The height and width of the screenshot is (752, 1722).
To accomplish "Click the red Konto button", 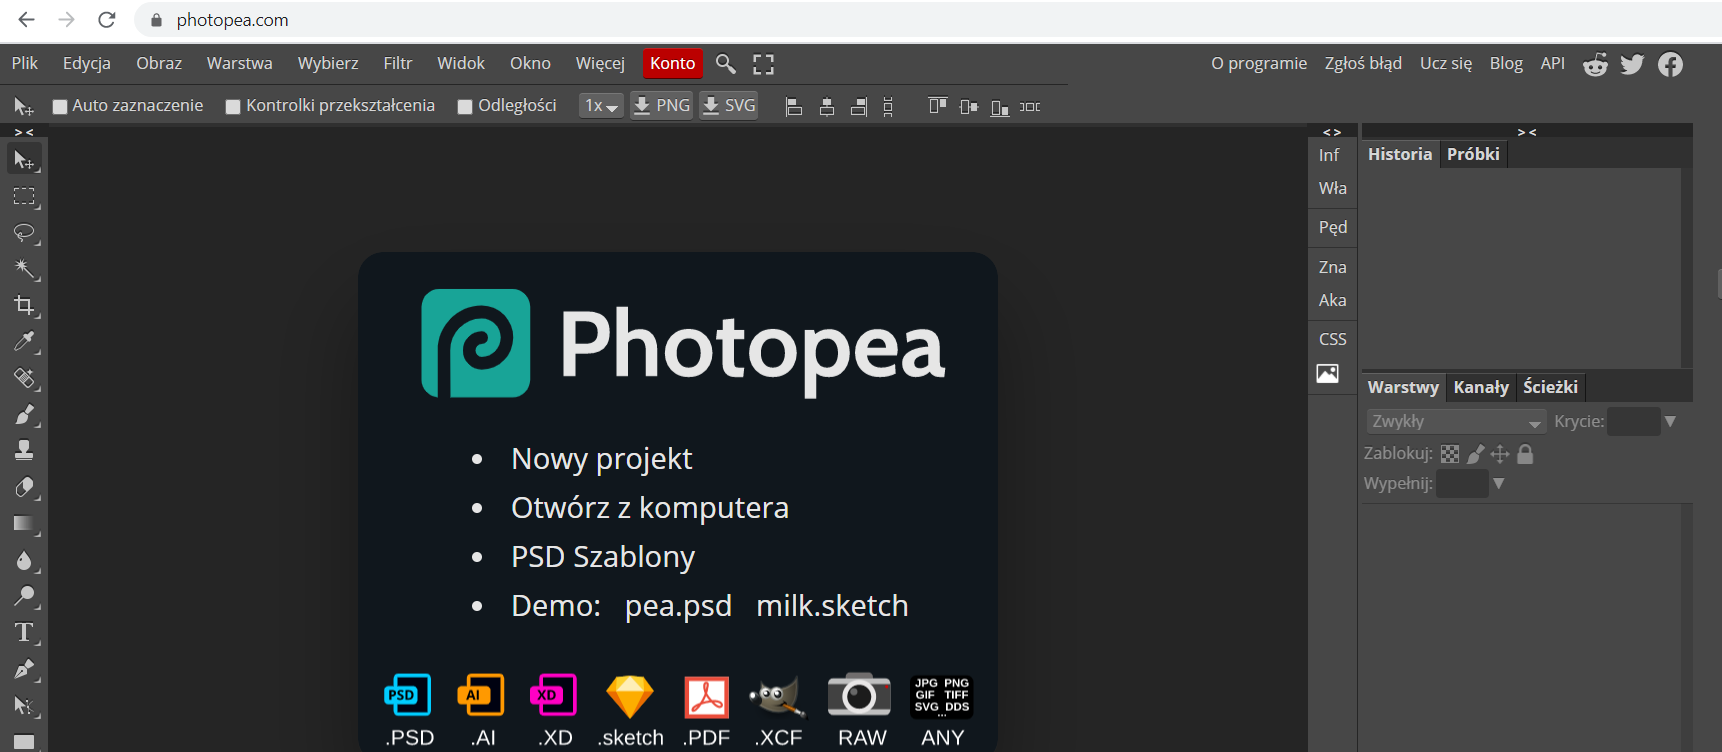I will click(x=673, y=63).
